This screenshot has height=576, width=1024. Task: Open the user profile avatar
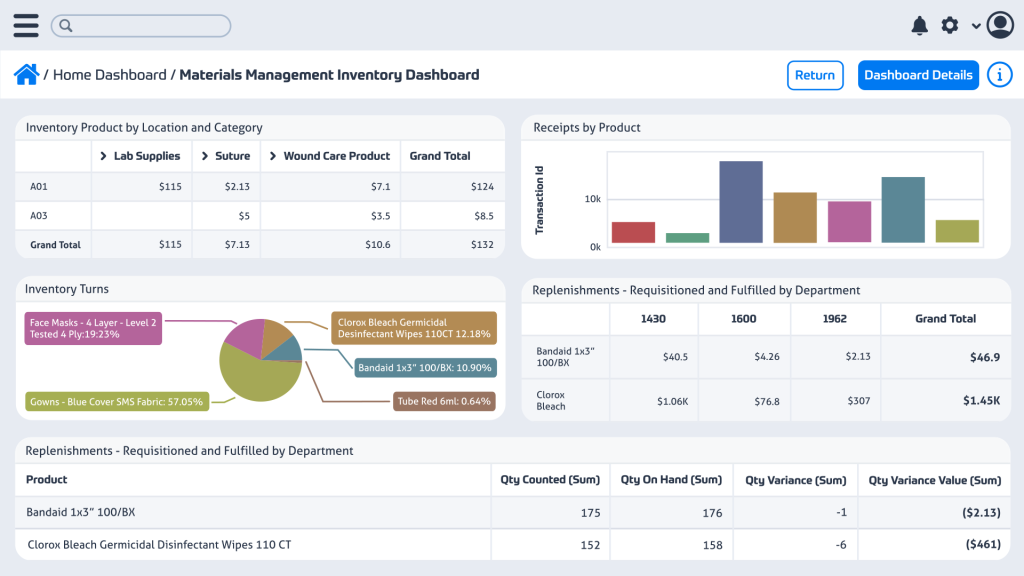[1000, 25]
